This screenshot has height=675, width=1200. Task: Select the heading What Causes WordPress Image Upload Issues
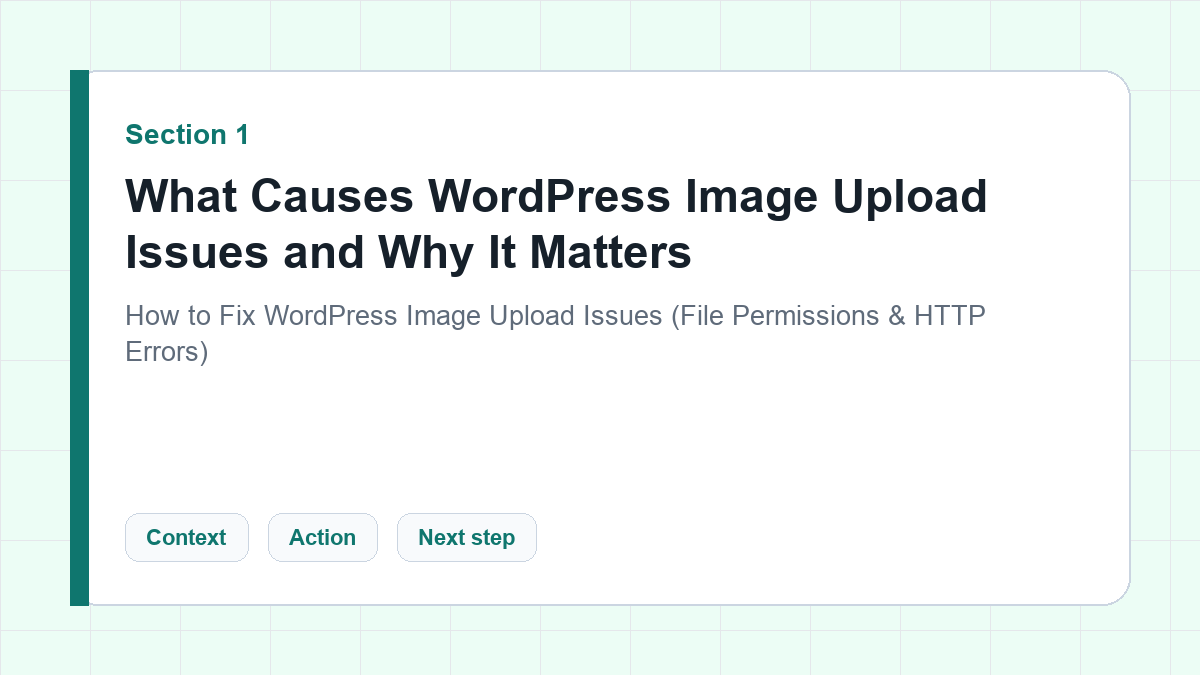[x=556, y=224]
